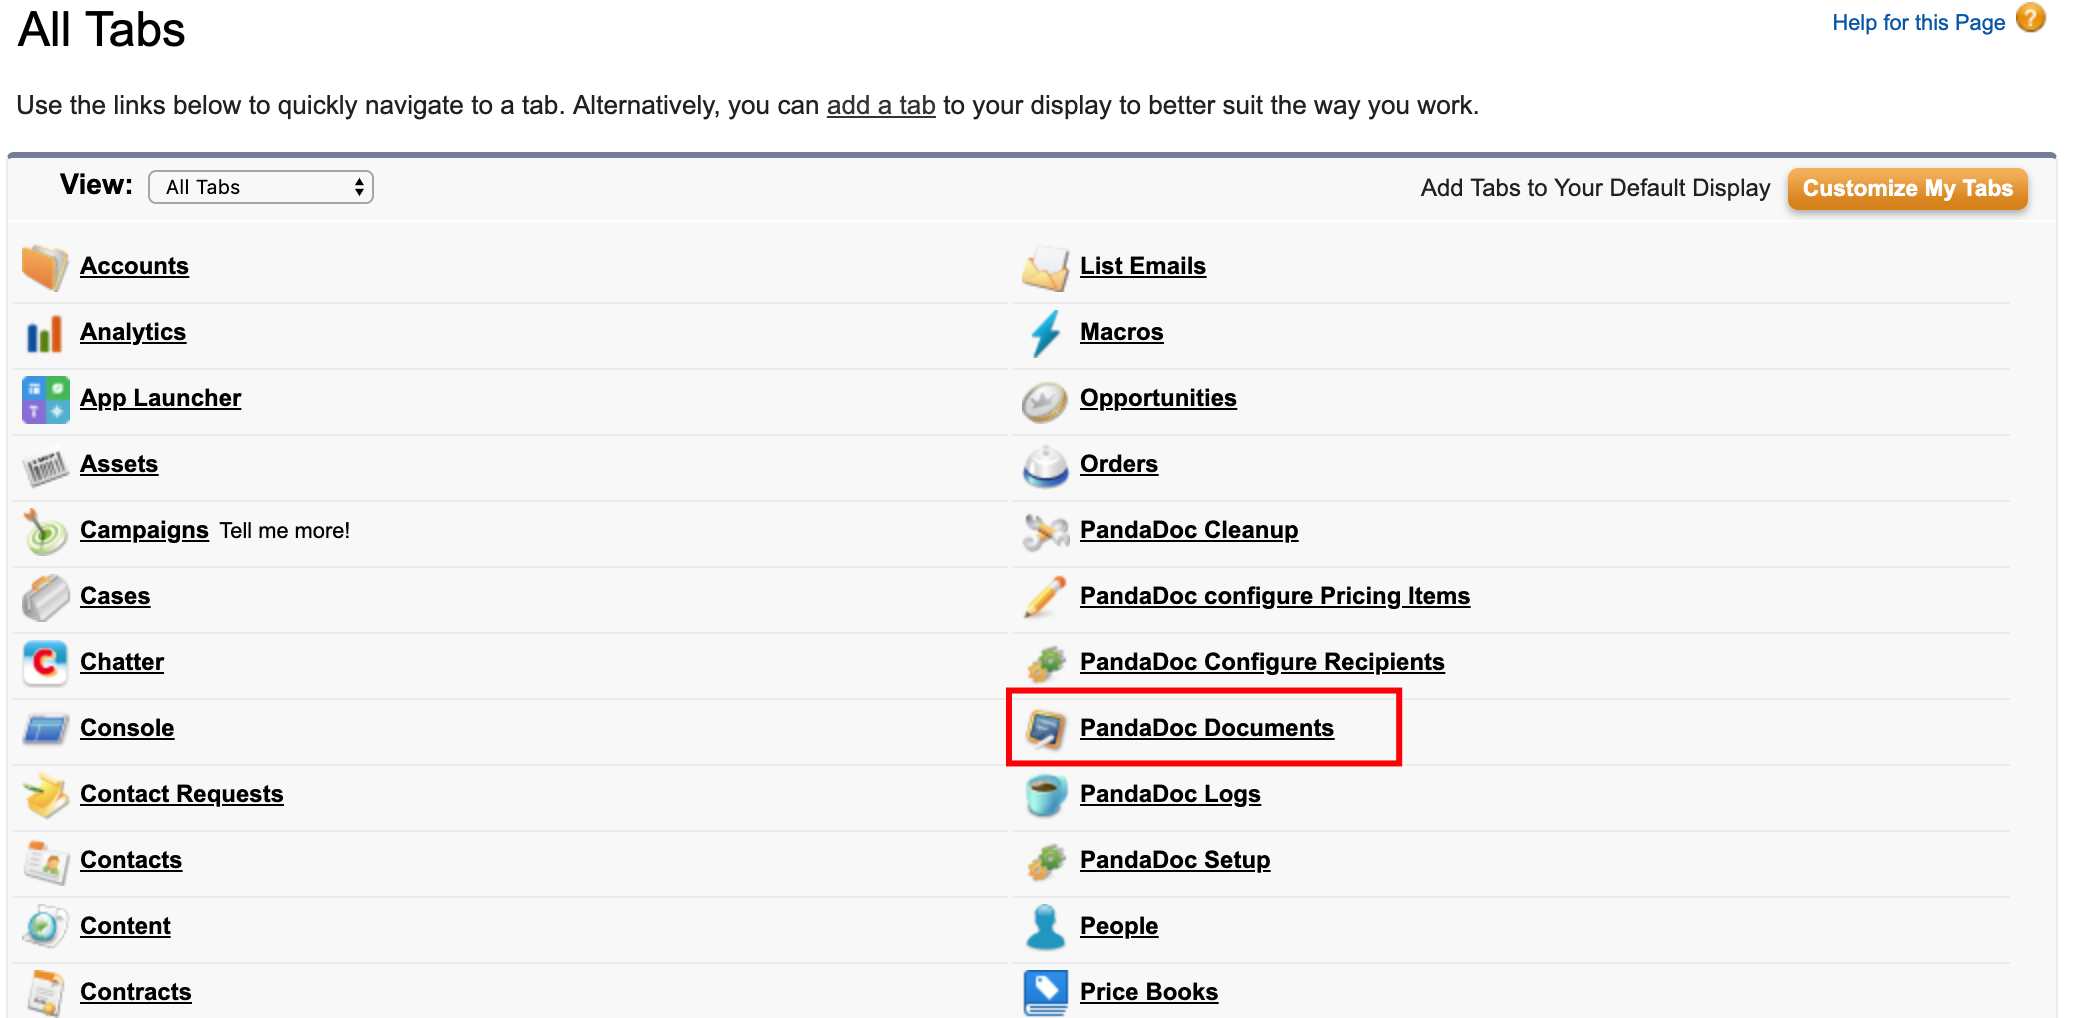Open the Campaigns link
Screen dimensions: 2076x1018
pos(144,530)
